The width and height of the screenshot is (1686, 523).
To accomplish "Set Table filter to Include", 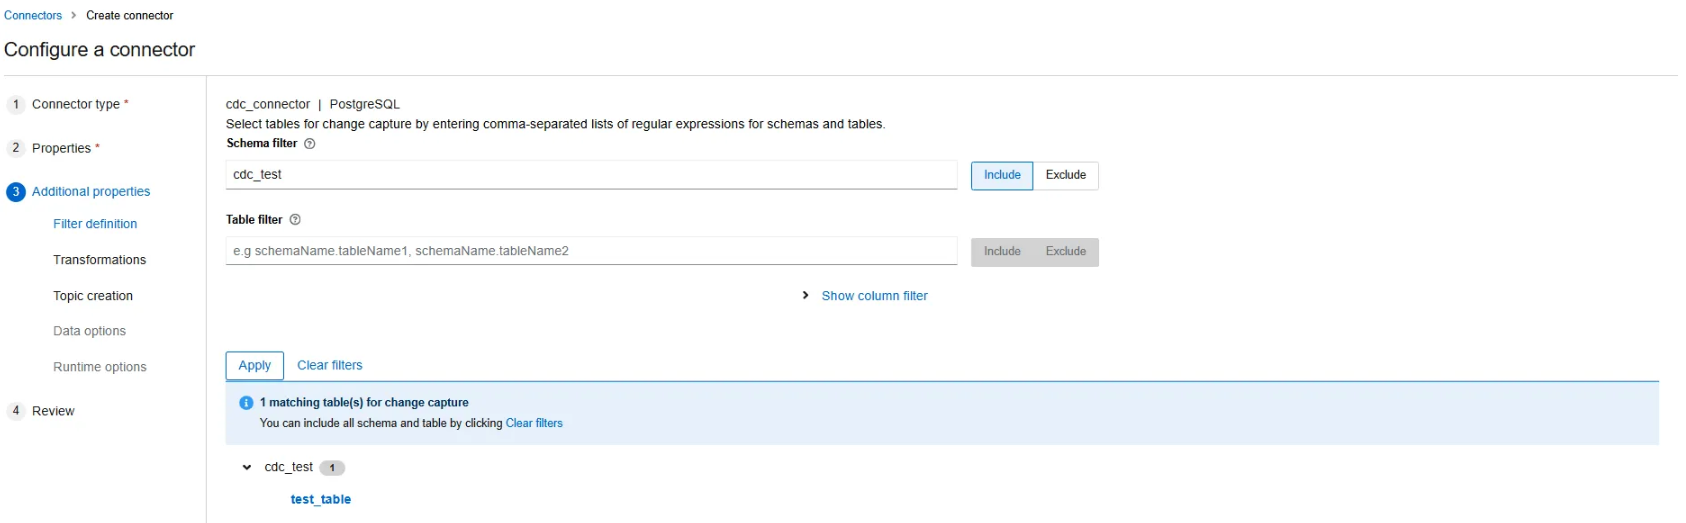I will (x=1002, y=252).
